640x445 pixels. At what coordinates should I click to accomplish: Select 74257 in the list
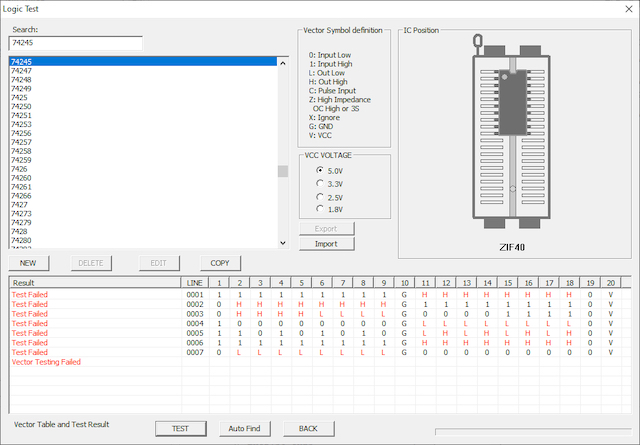21,142
